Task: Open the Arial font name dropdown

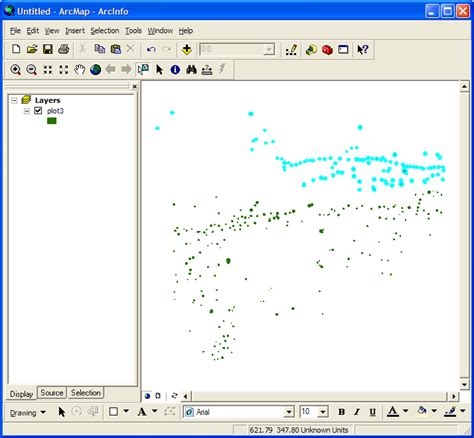Action: (289, 412)
